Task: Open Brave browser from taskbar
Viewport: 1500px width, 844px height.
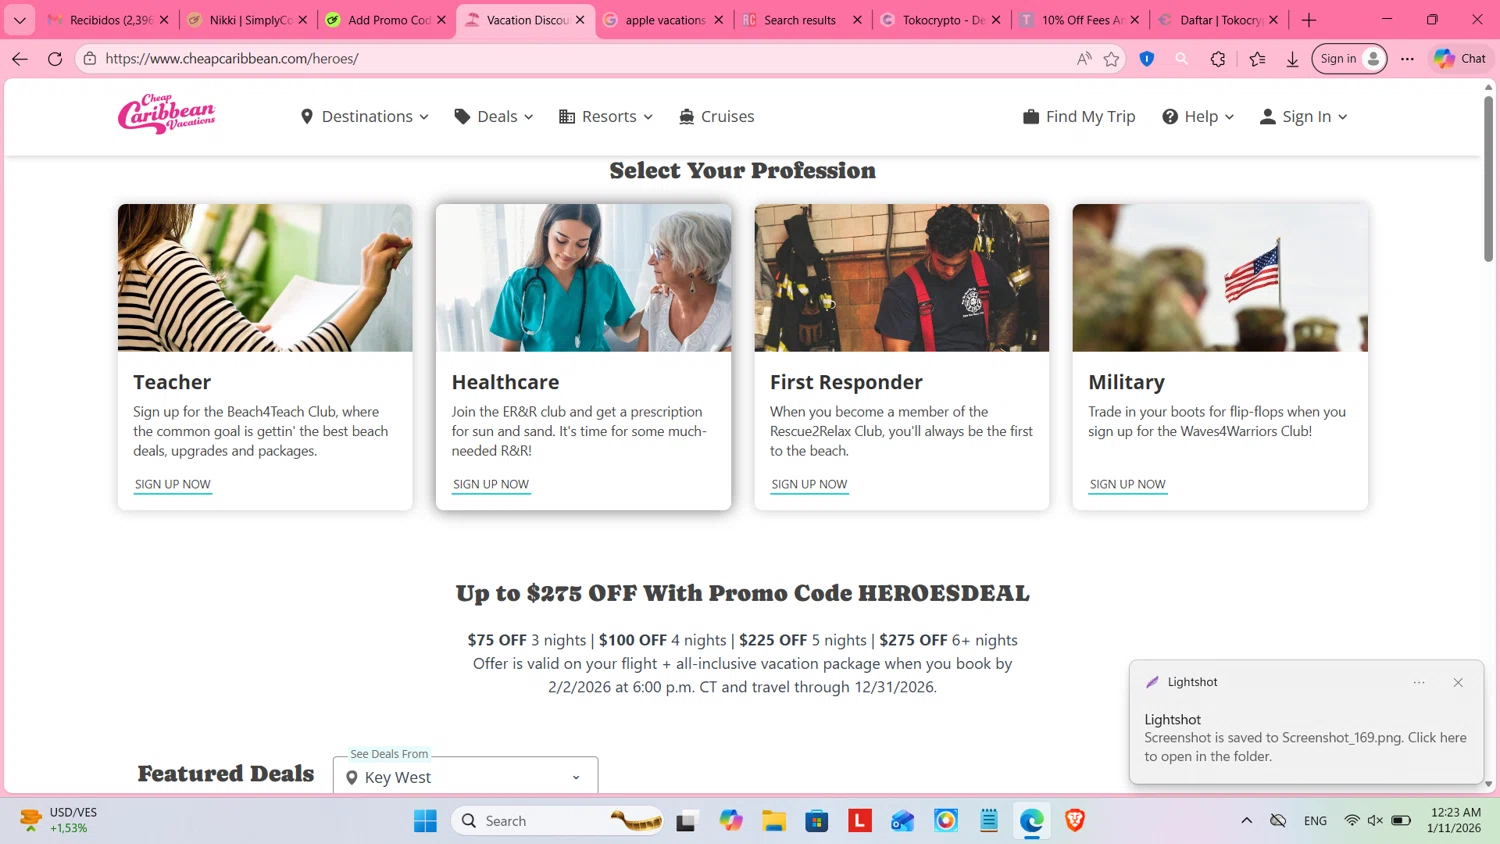Action: (1075, 821)
